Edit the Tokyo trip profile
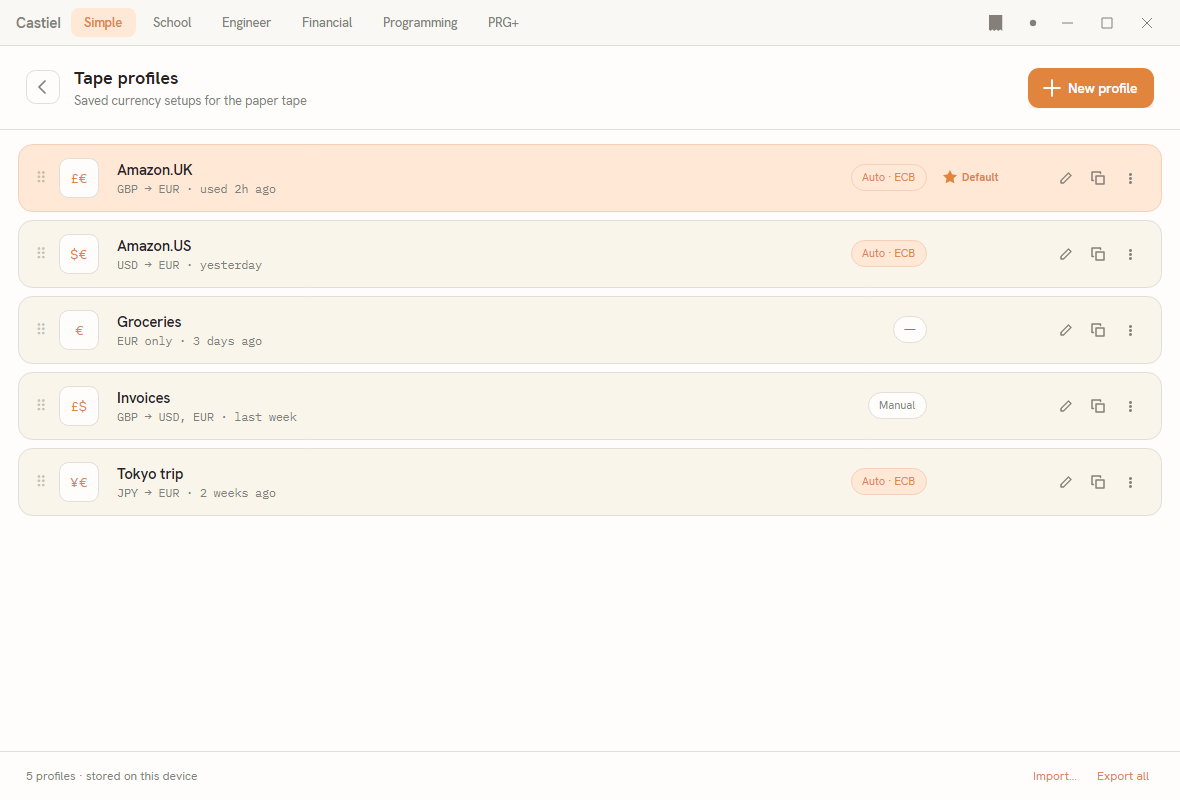 (1066, 482)
